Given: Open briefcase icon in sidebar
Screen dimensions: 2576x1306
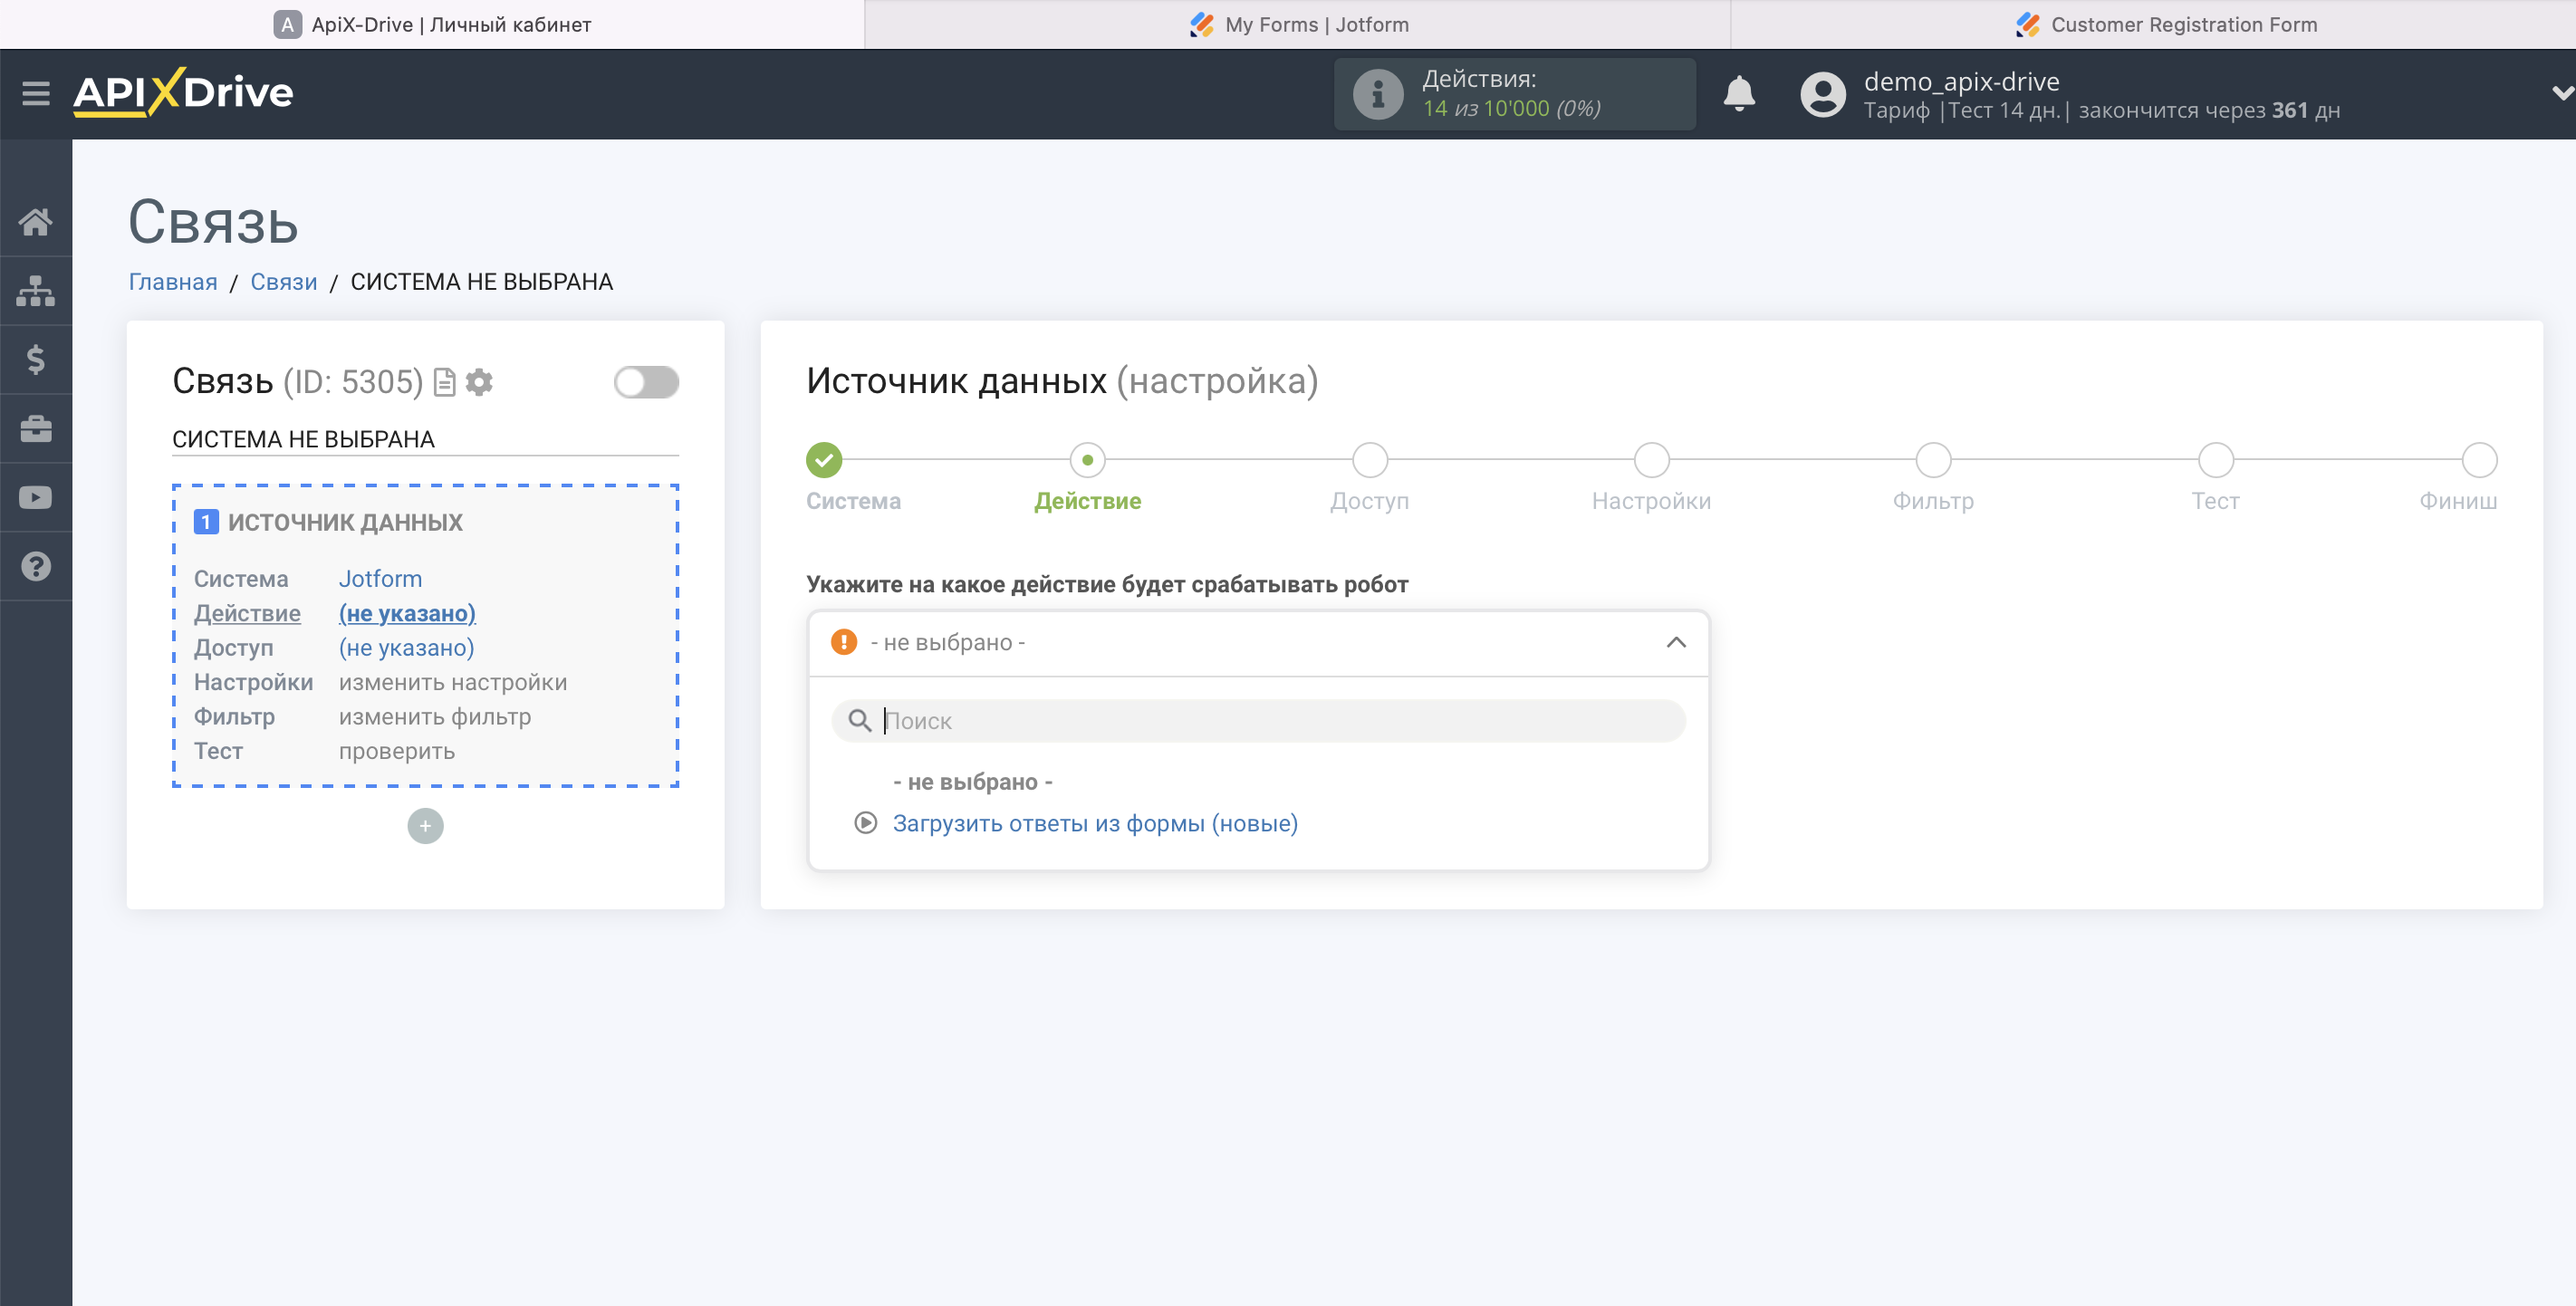Looking at the screenshot, I should point(36,429).
